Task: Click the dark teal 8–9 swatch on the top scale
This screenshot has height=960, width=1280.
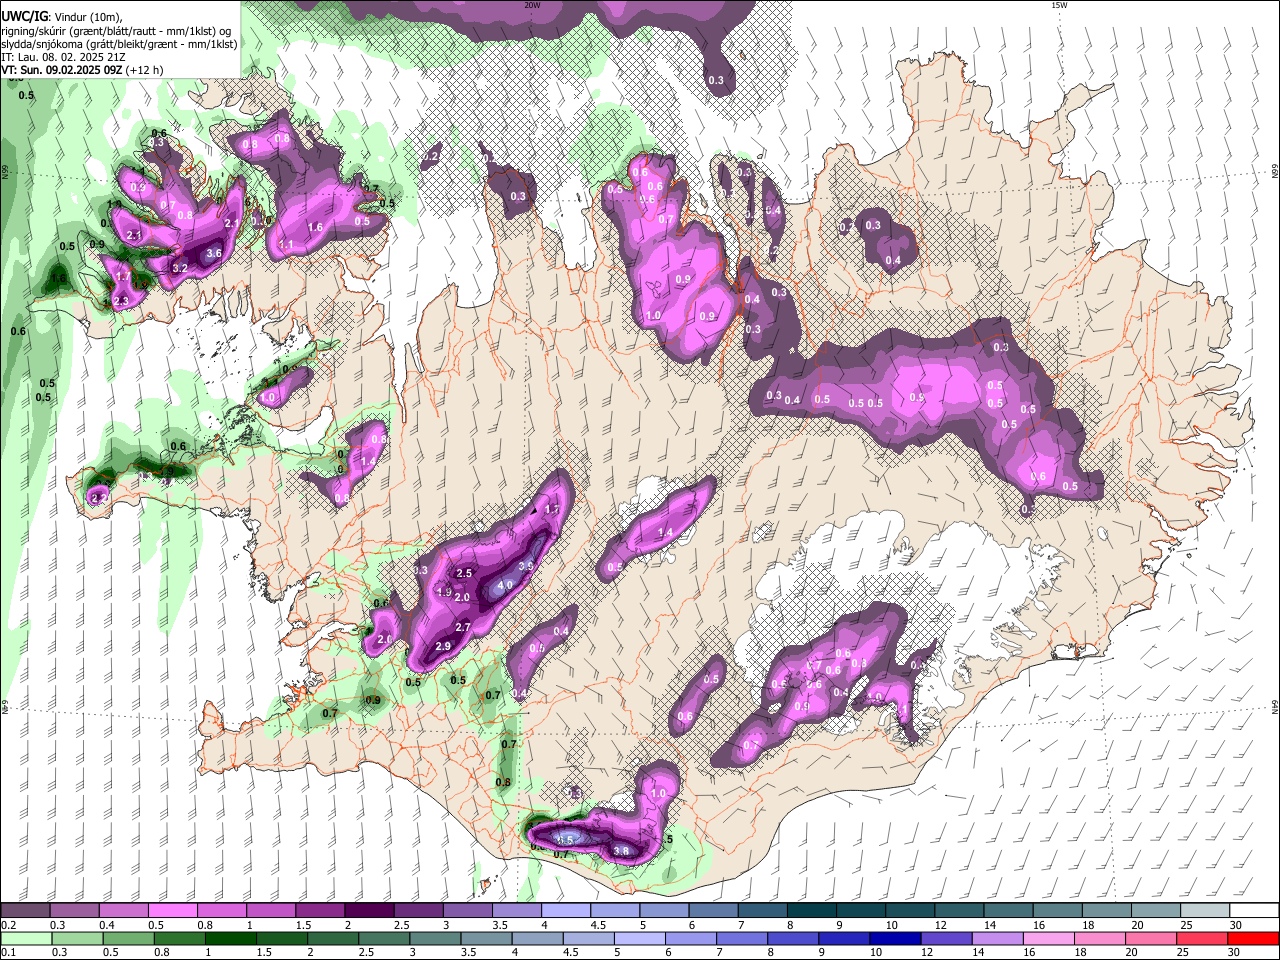Action: coord(812,910)
